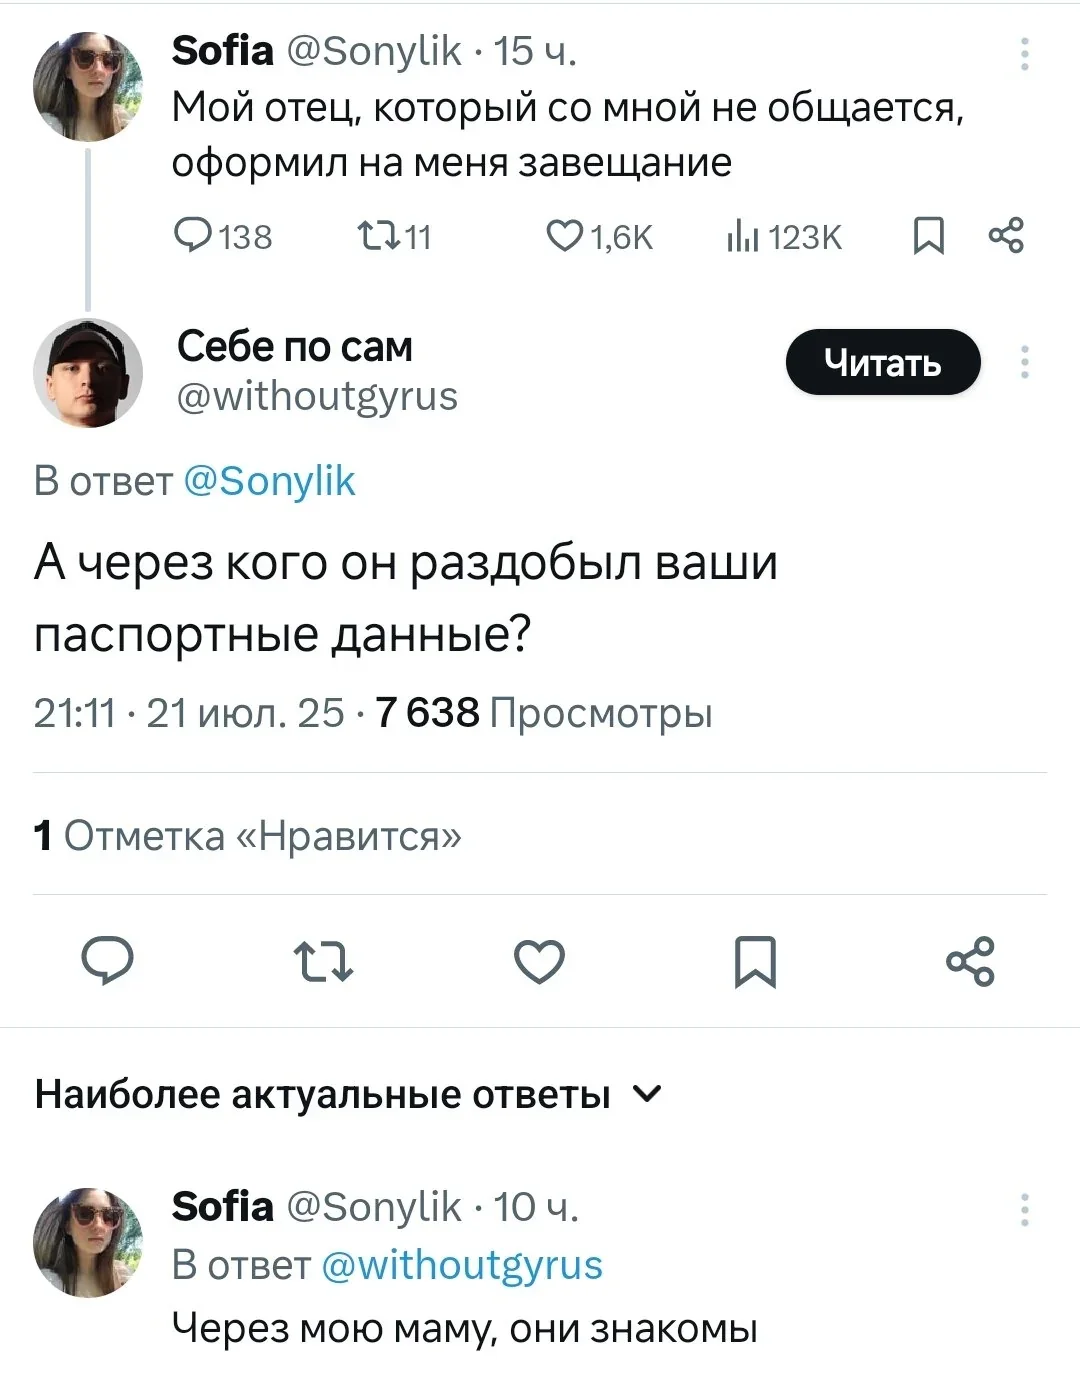1080x1374 pixels.
Task: Like Sofia's top tweet with 1,6K likes
Action: click(564, 236)
